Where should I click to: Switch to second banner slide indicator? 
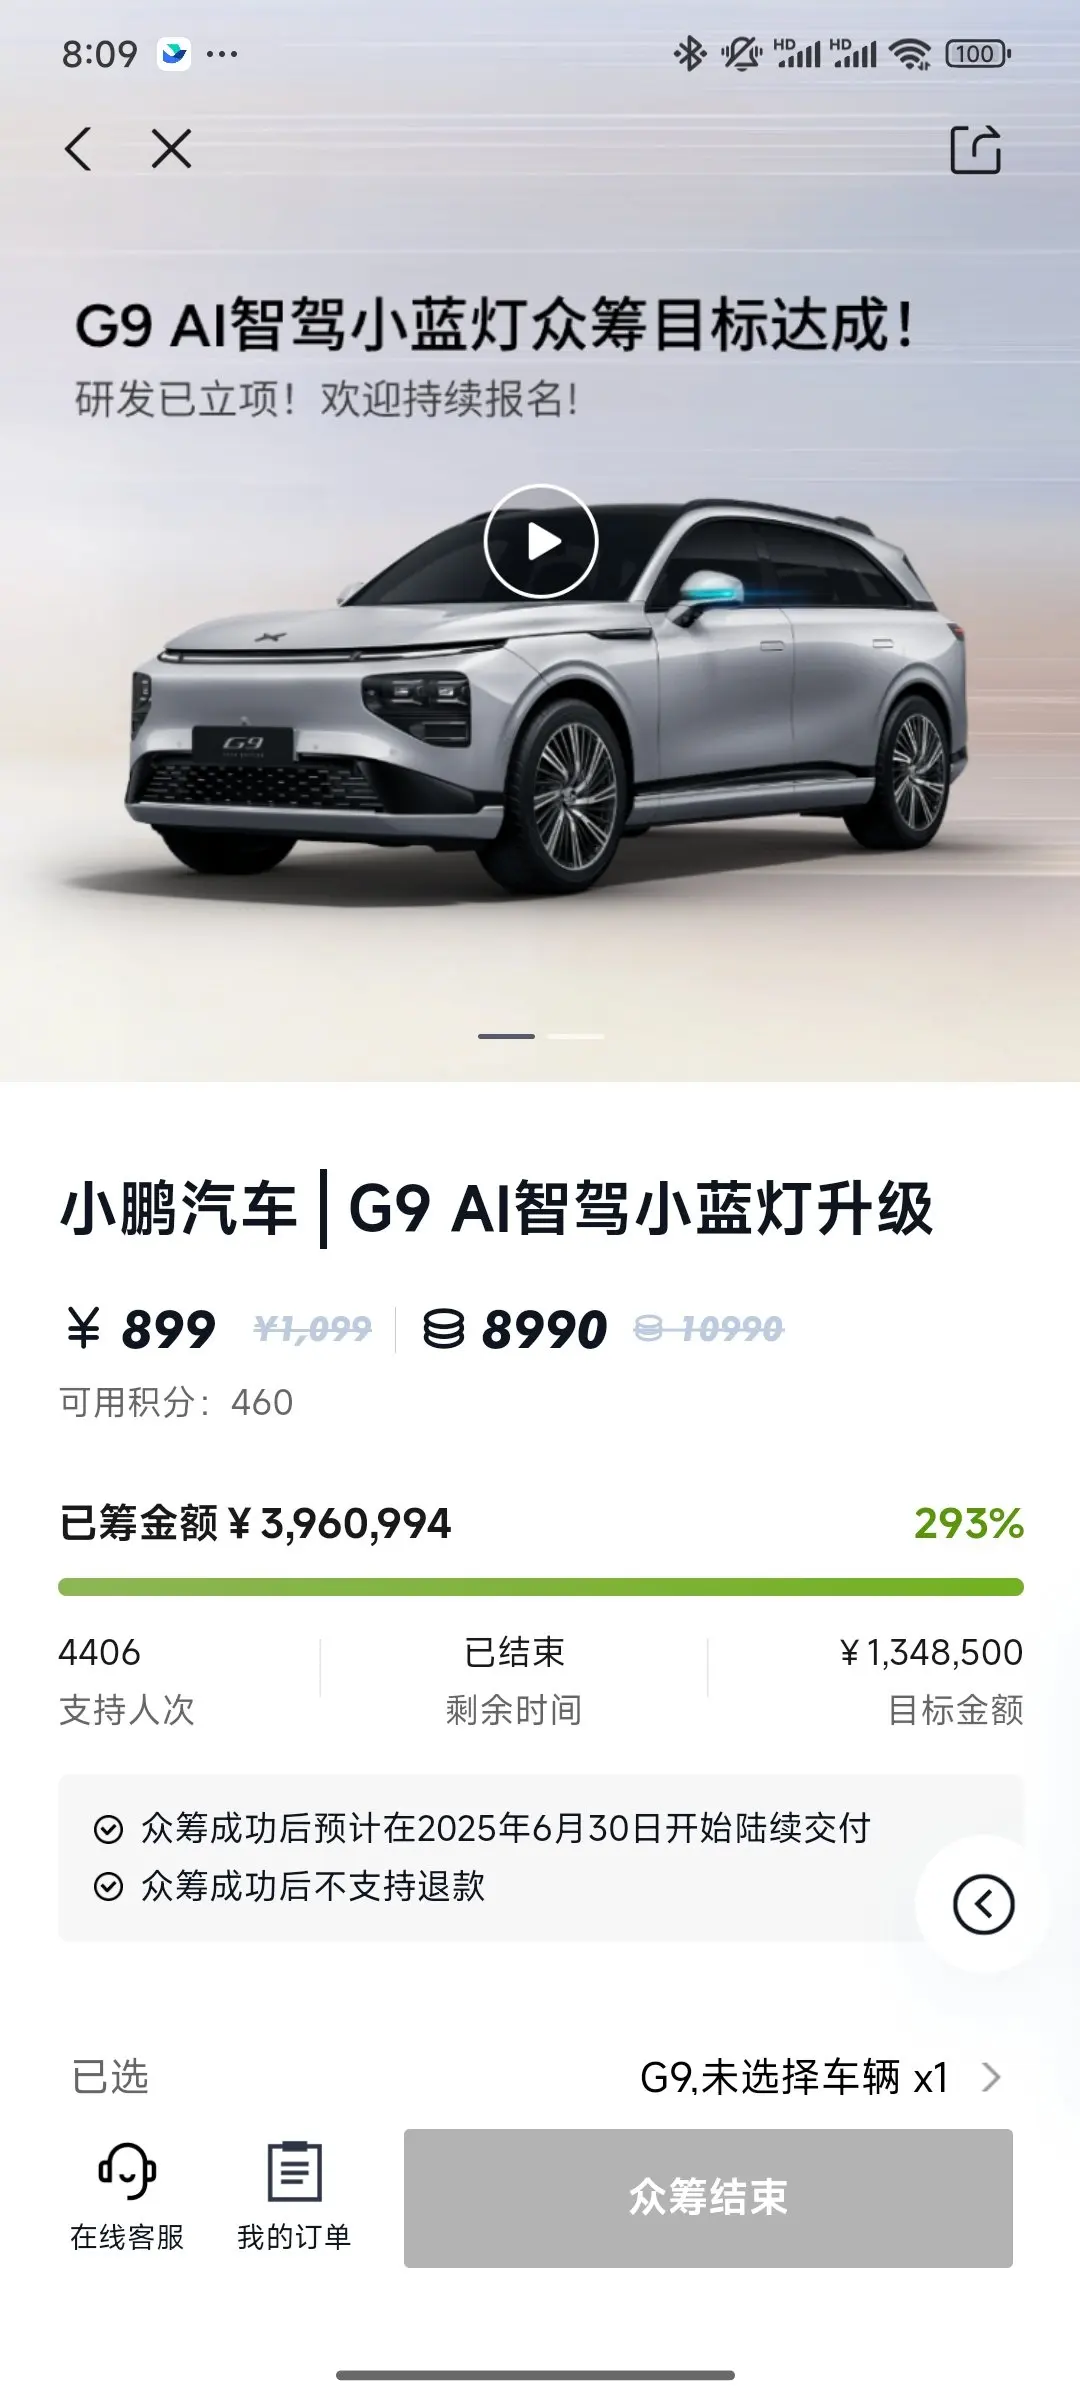coord(576,1036)
